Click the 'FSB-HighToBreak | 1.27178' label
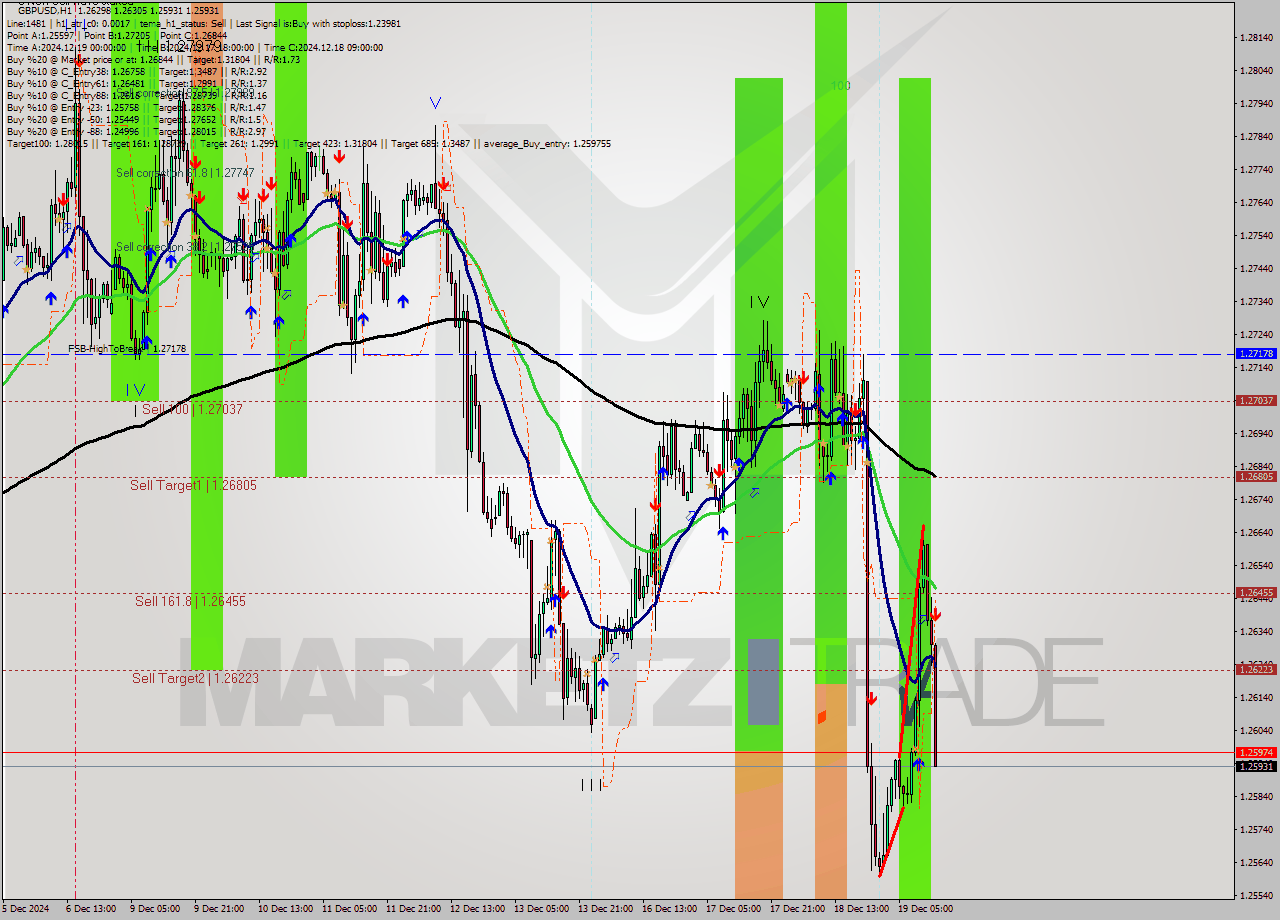 (127, 348)
